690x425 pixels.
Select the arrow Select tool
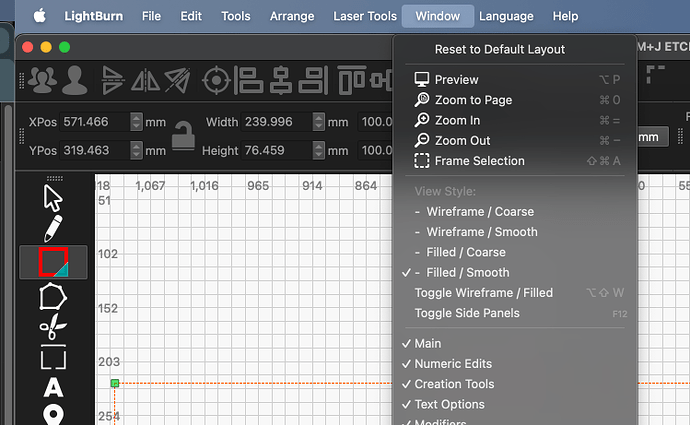53,197
